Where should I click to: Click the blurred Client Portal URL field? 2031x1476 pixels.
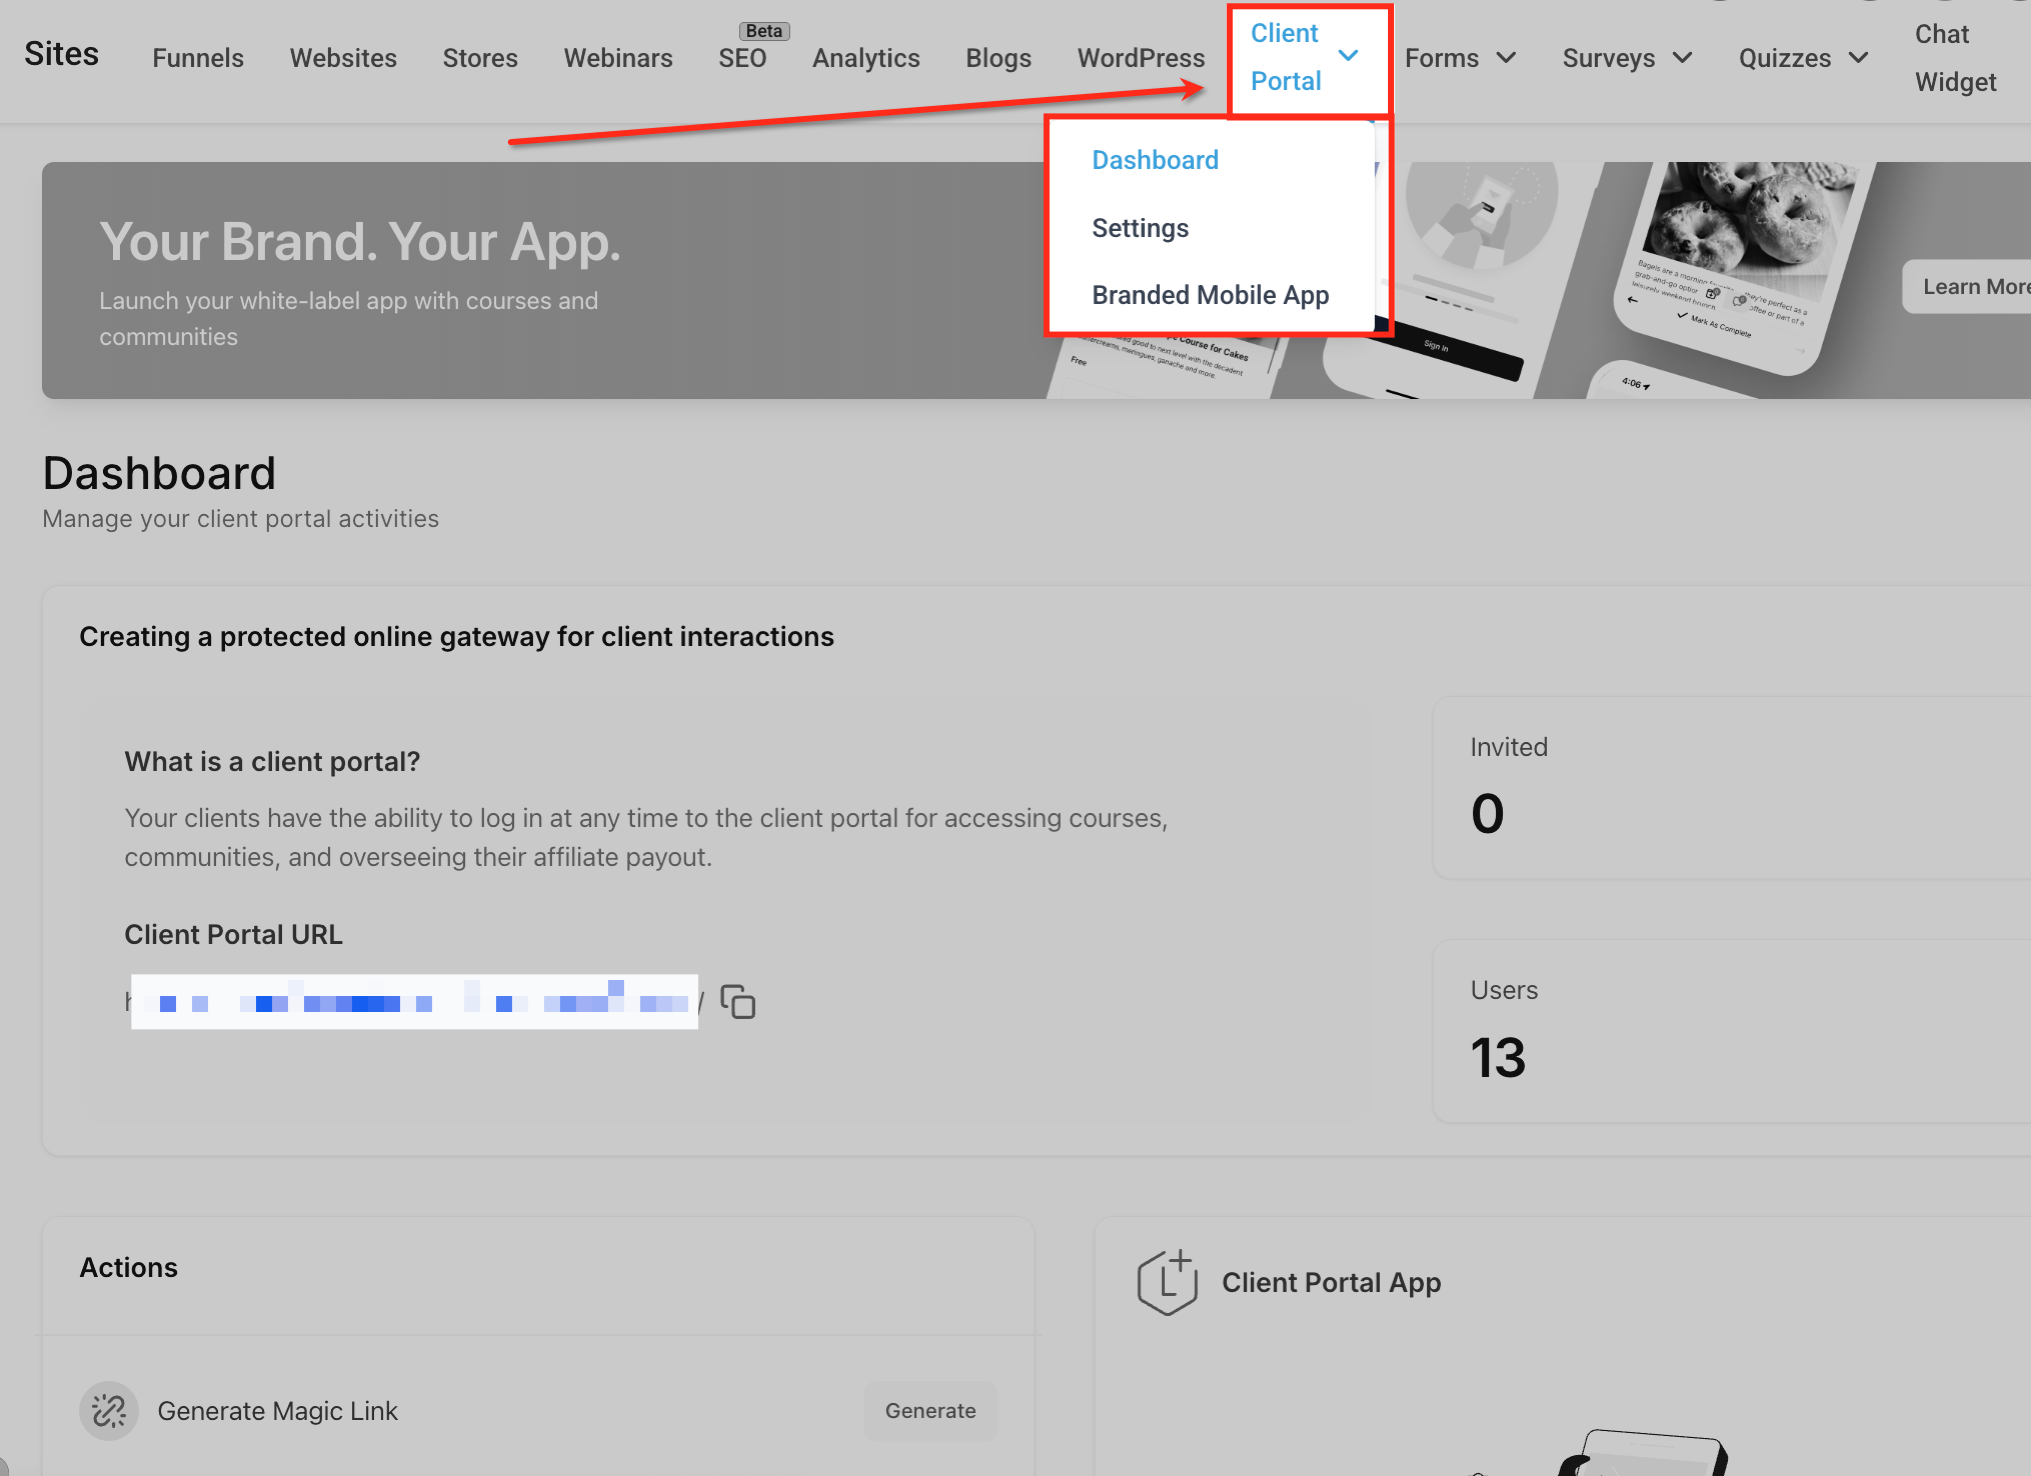point(414,1002)
